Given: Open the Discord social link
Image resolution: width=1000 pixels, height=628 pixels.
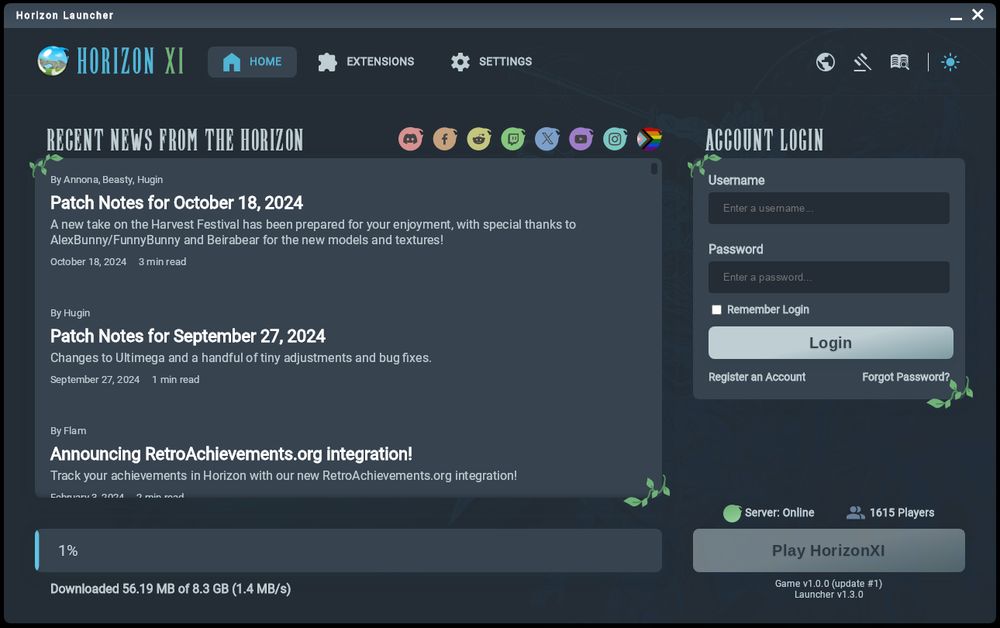Looking at the screenshot, I should [410, 139].
